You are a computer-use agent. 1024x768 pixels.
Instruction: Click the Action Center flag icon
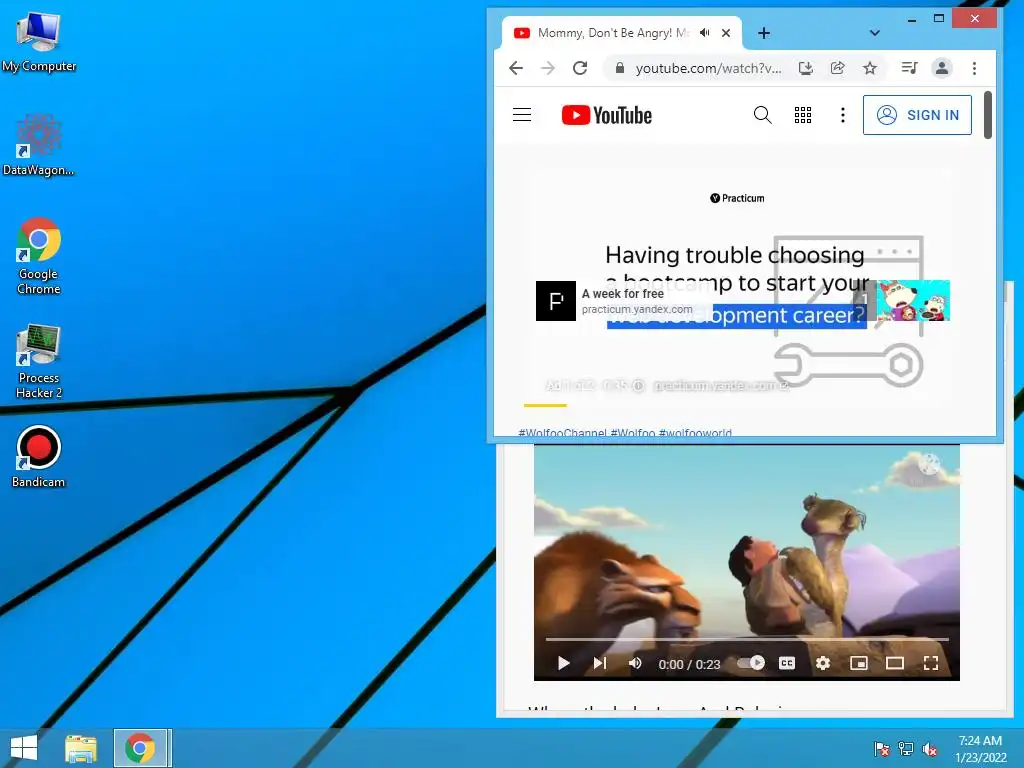click(x=882, y=748)
